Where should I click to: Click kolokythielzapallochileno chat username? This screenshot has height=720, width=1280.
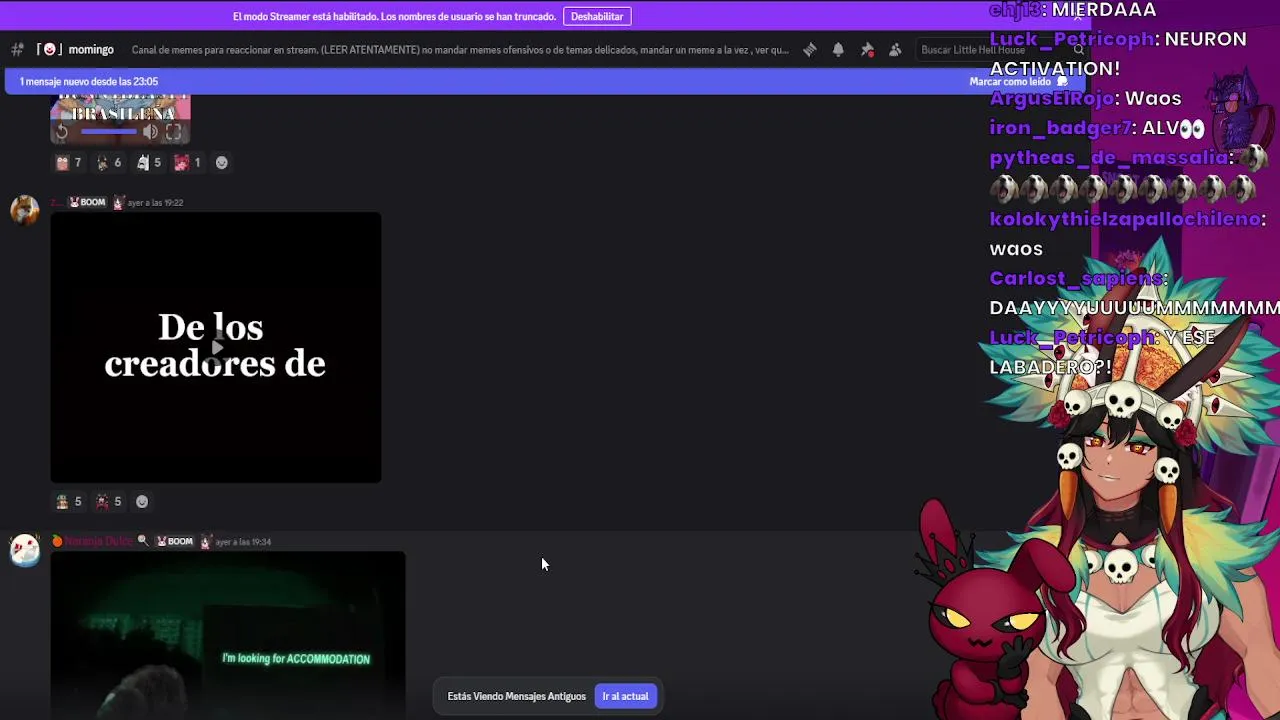tap(1125, 218)
